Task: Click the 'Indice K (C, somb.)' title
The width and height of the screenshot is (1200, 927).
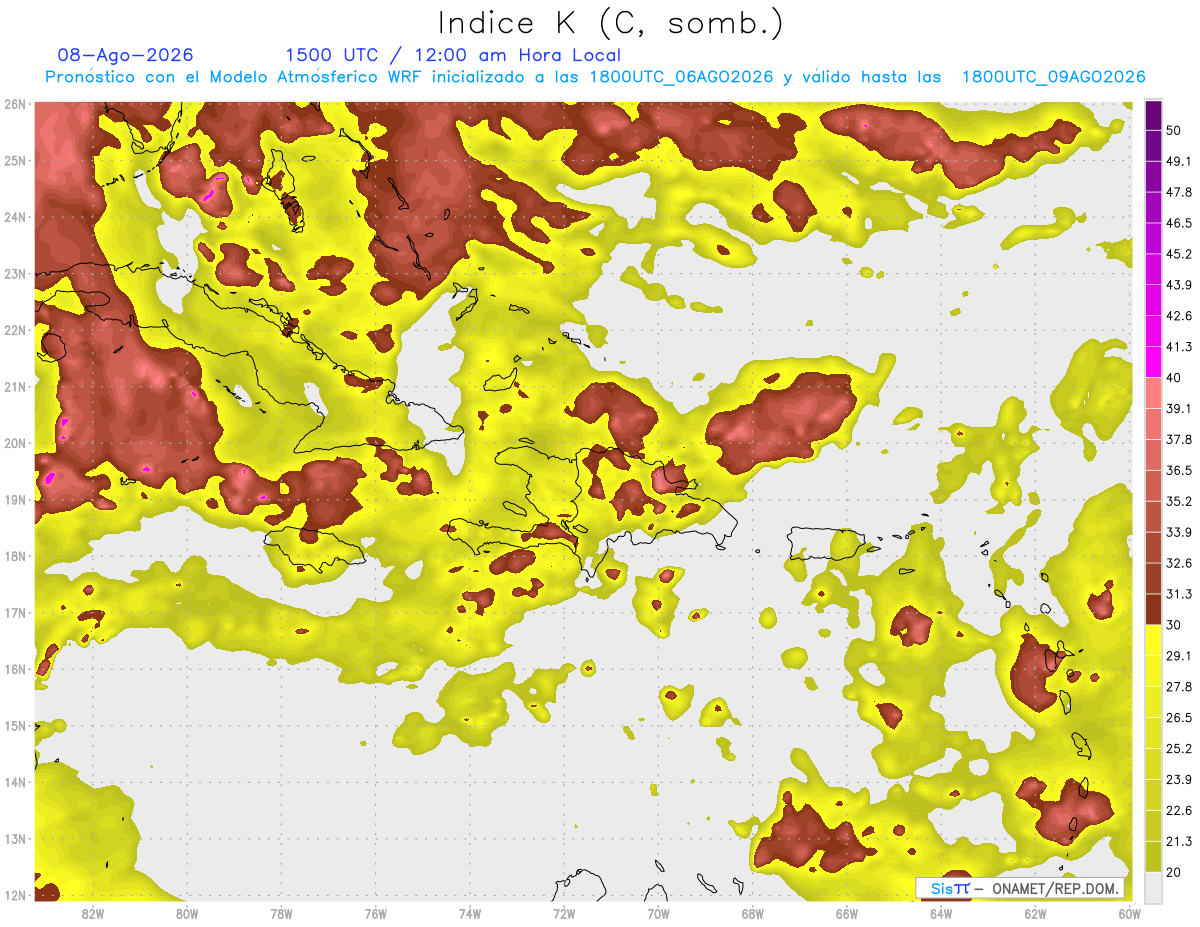Action: [610, 24]
